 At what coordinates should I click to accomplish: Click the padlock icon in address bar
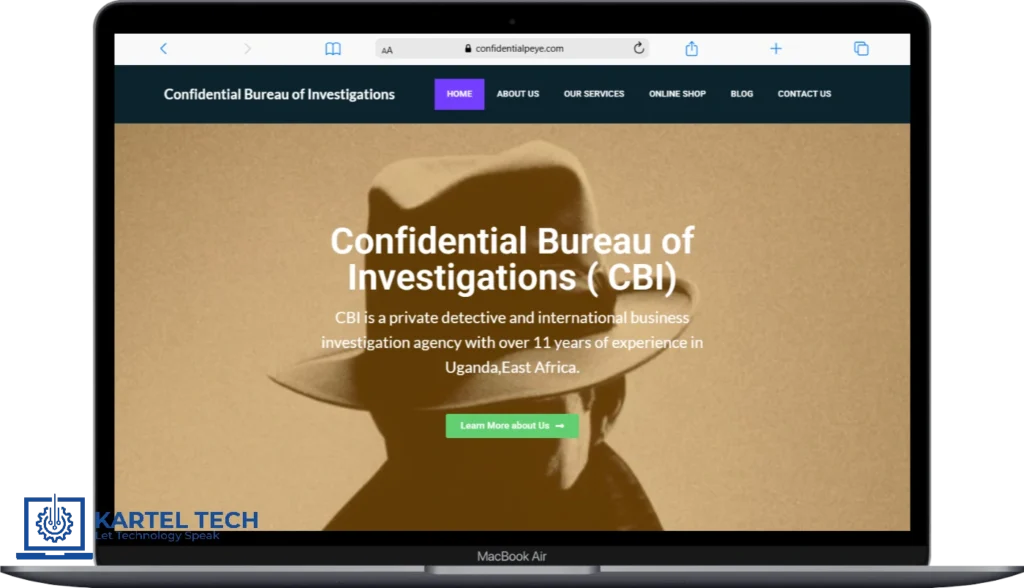tap(468, 48)
